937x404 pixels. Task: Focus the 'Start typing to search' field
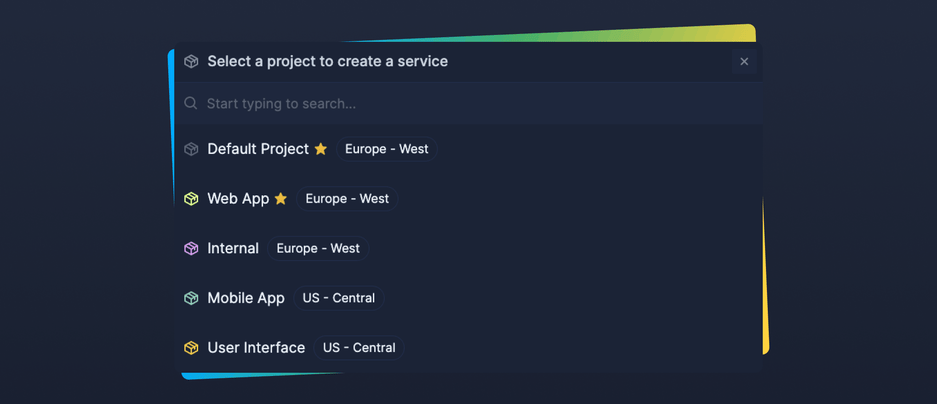click(x=468, y=103)
